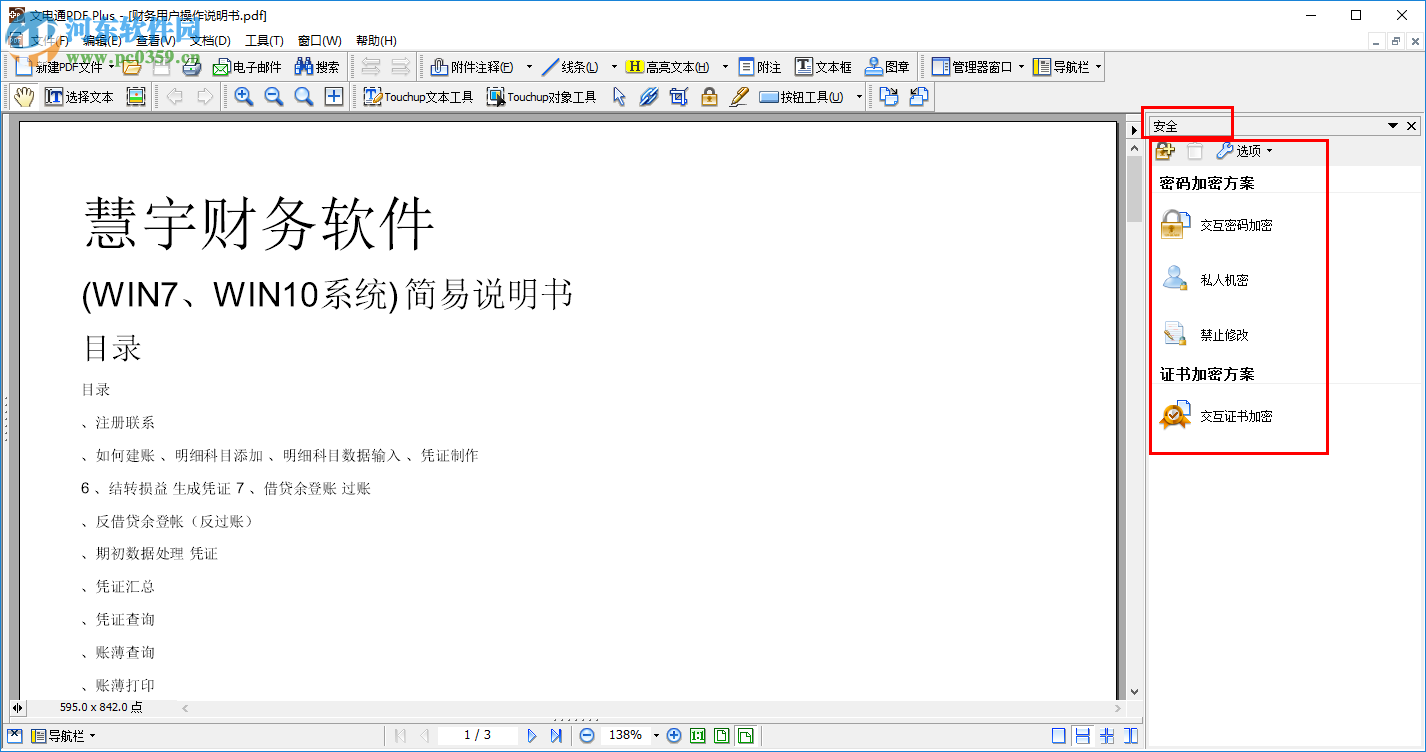
Task: Enable the 图章 stamp tool
Action: click(x=886, y=66)
